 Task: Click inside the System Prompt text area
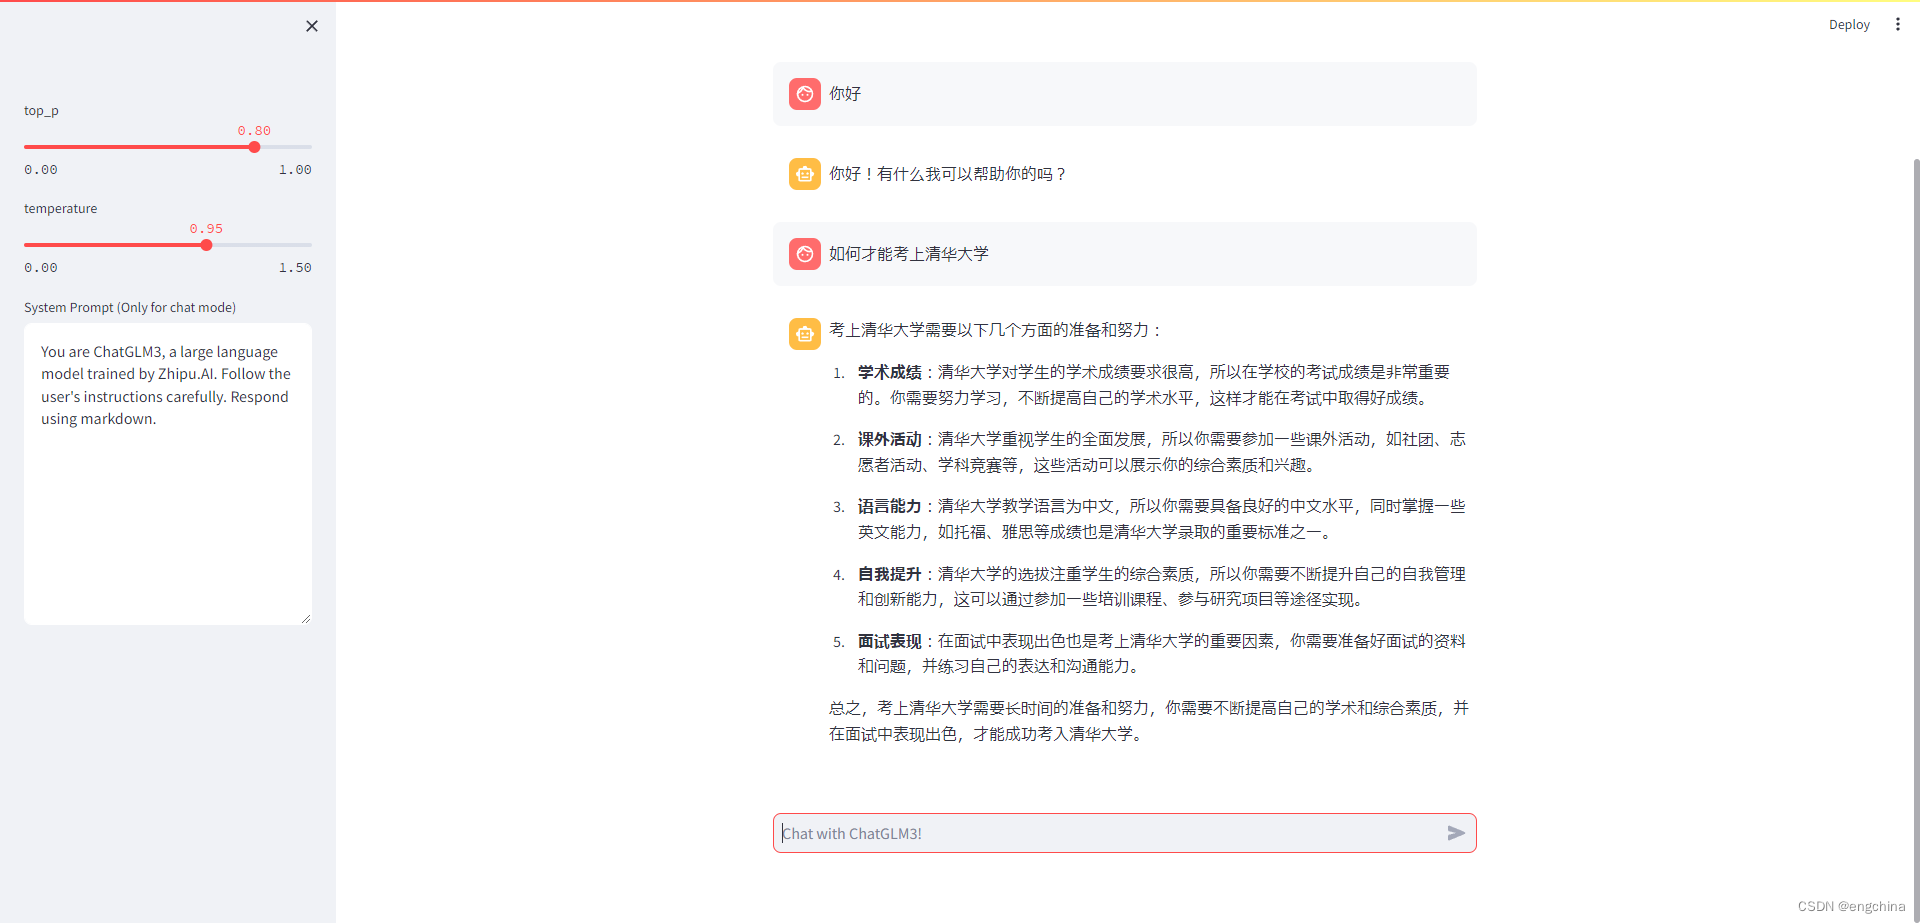coord(168,474)
